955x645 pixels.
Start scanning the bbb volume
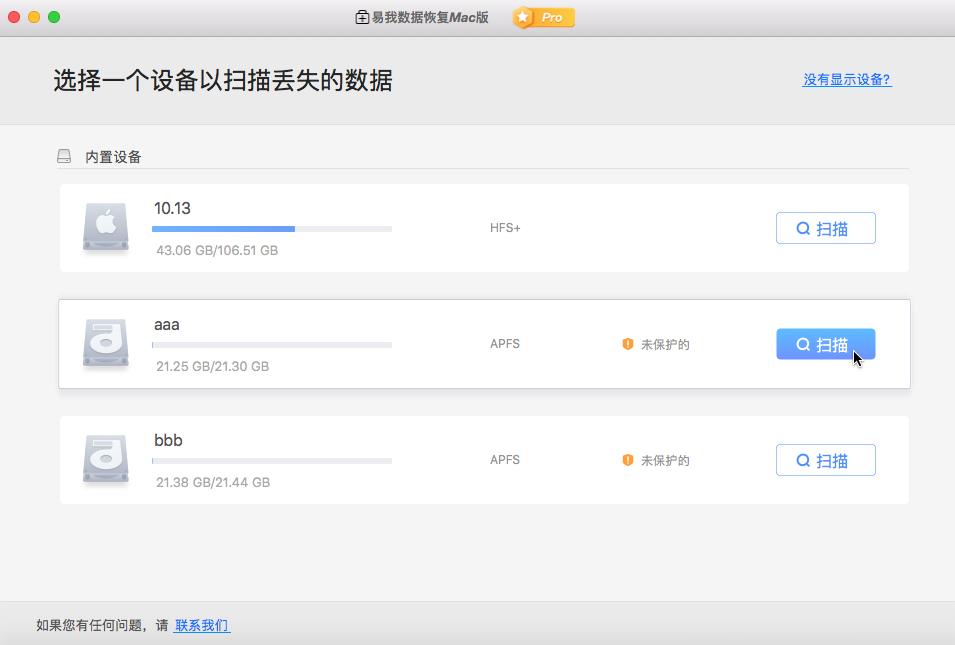pyautogui.click(x=825, y=459)
